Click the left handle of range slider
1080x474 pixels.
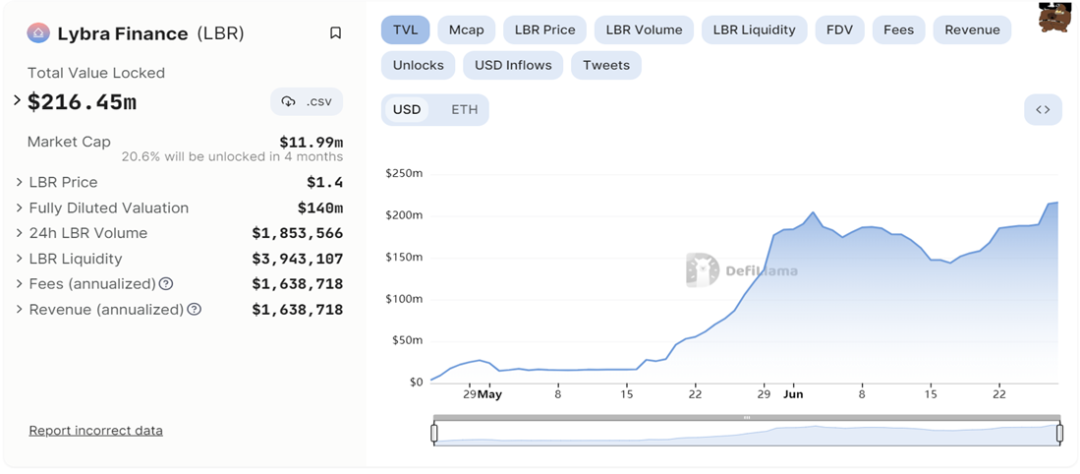click(x=434, y=432)
